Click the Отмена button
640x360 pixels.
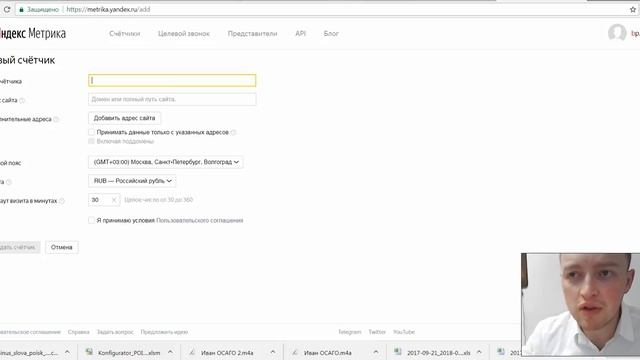coord(62,247)
